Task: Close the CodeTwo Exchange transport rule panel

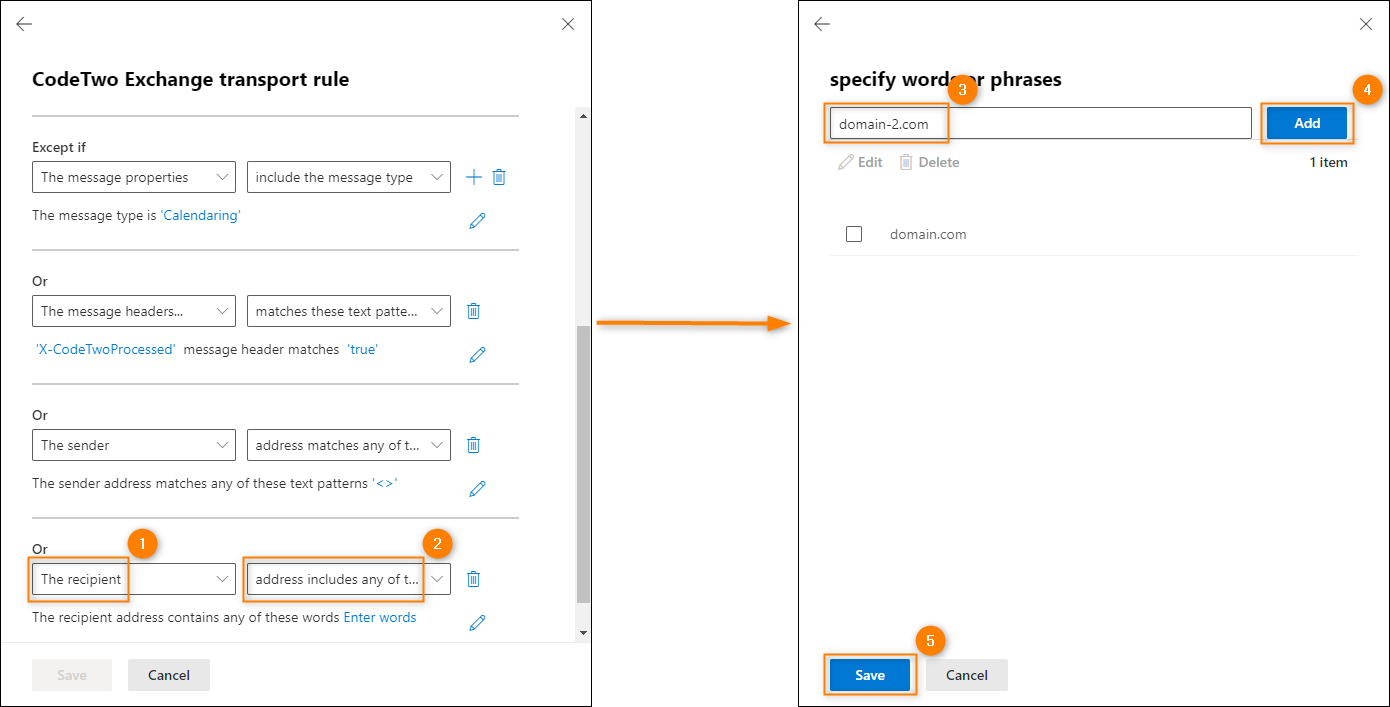Action: pos(568,24)
